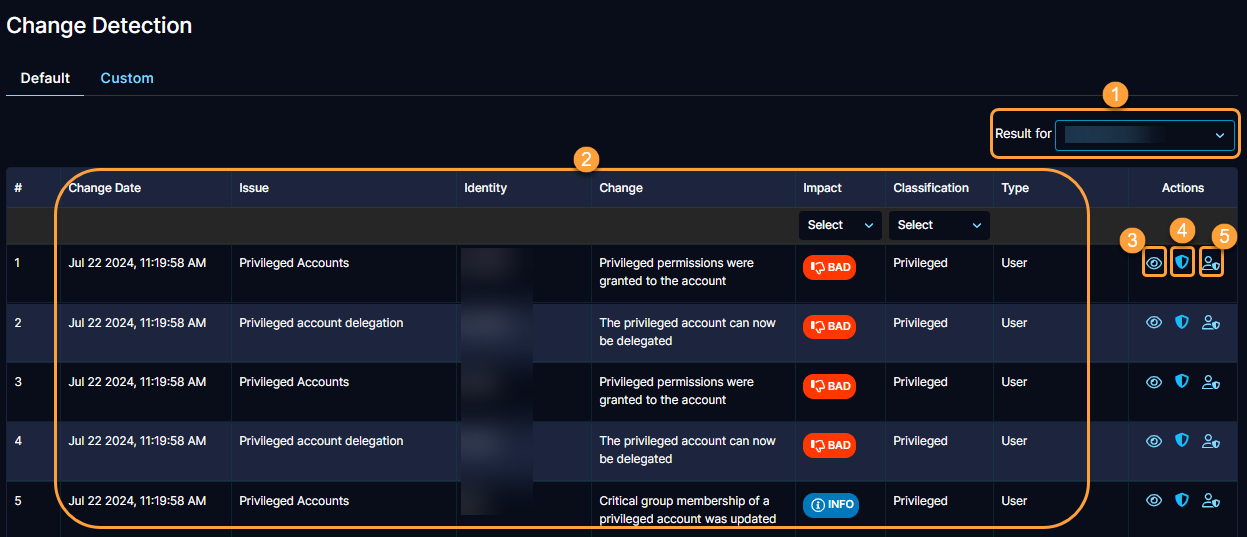Click Privileged account delegation in row 2
The height and width of the screenshot is (537, 1247).
click(x=321, y=323)
